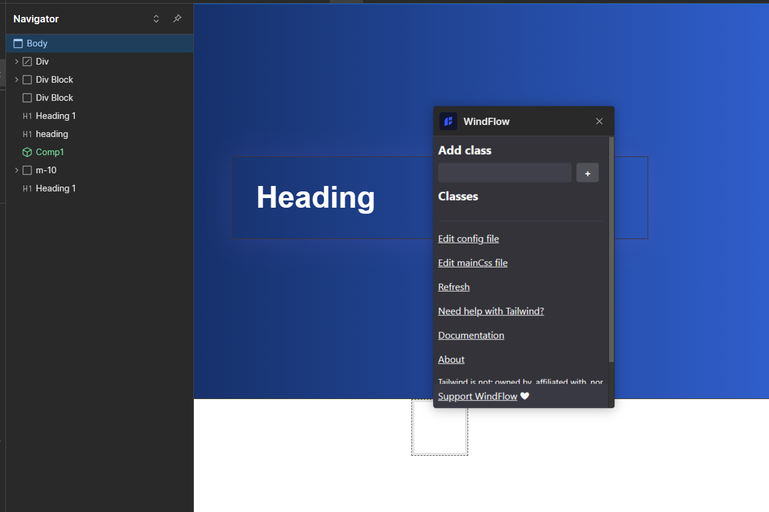Select the m-10 row in Navigator

coord(100,170)
